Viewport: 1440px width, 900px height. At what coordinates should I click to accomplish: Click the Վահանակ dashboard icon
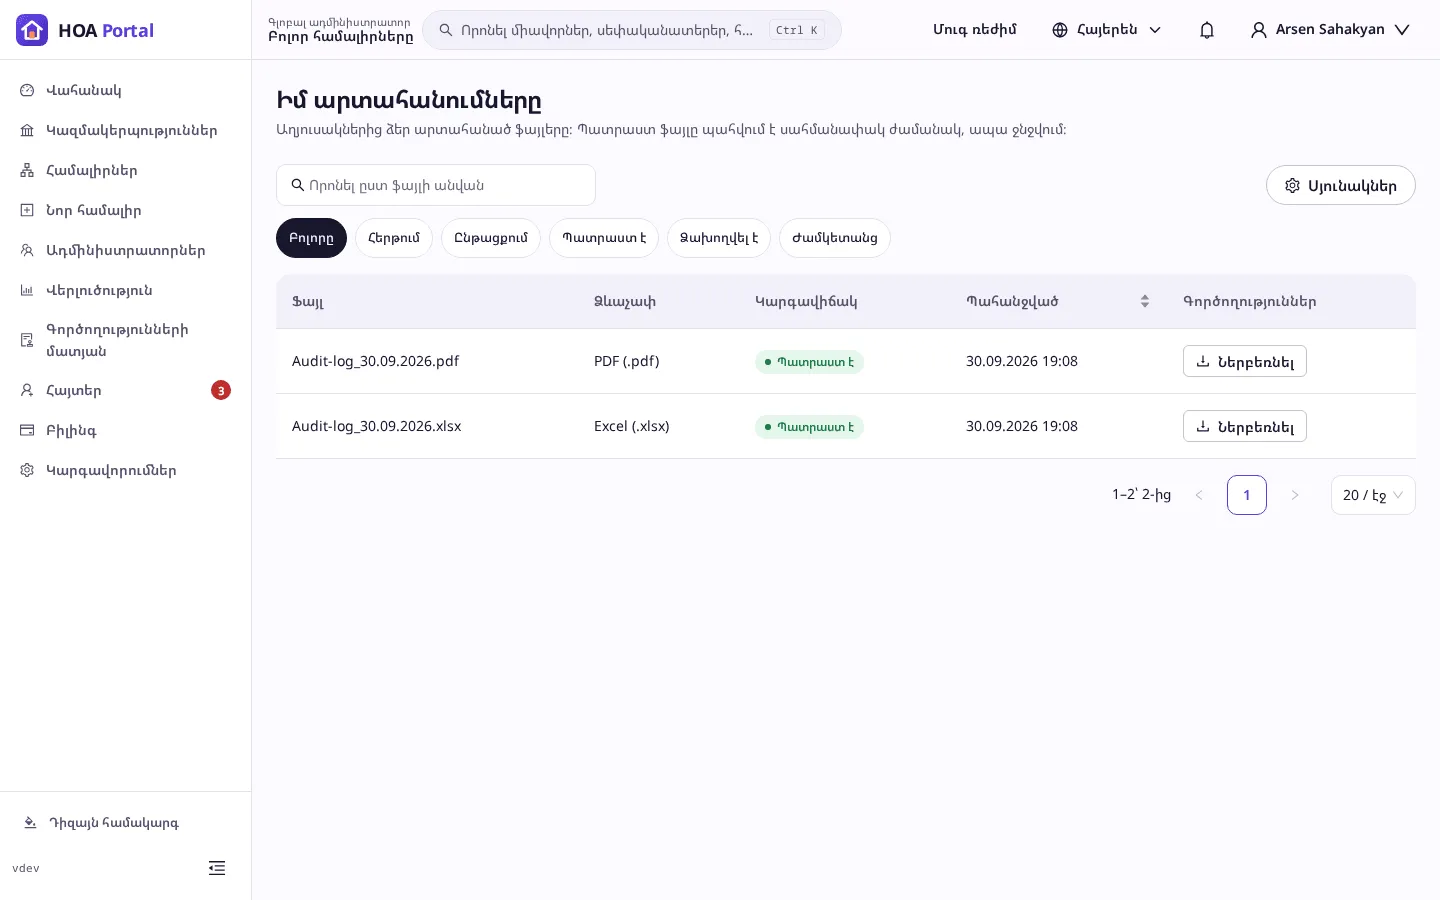[x=27, y=90]
